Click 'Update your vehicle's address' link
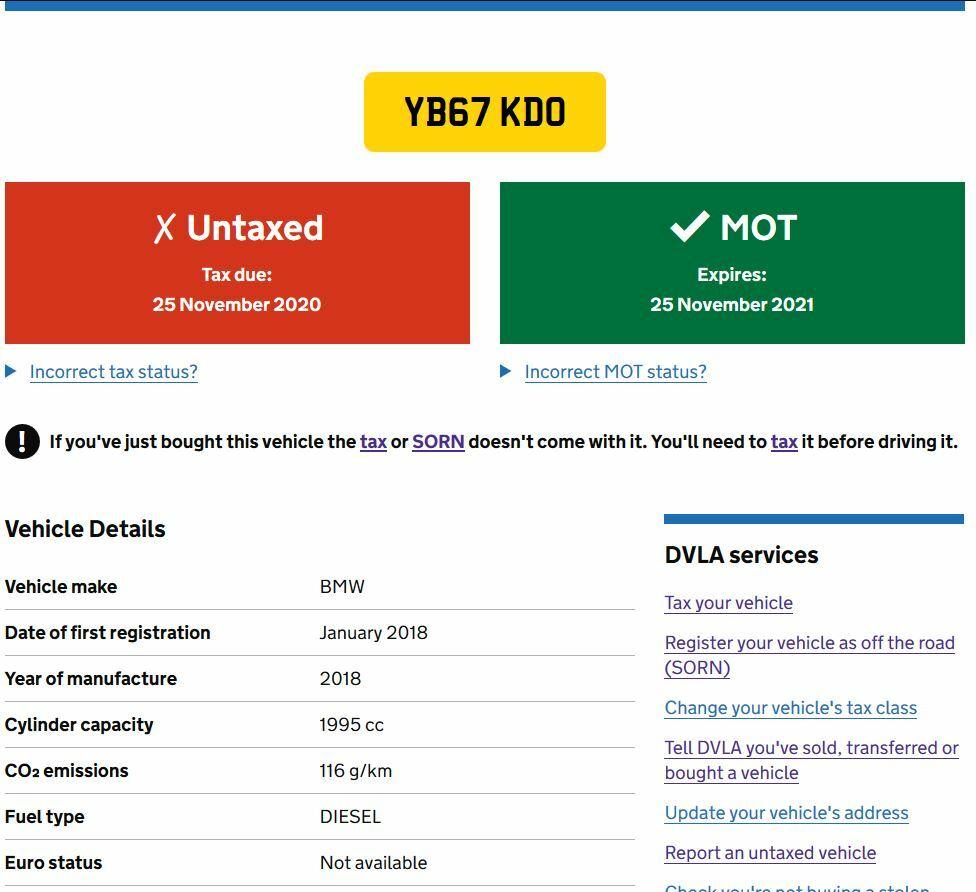The image size is (976, 892). (x=786, y=813)
